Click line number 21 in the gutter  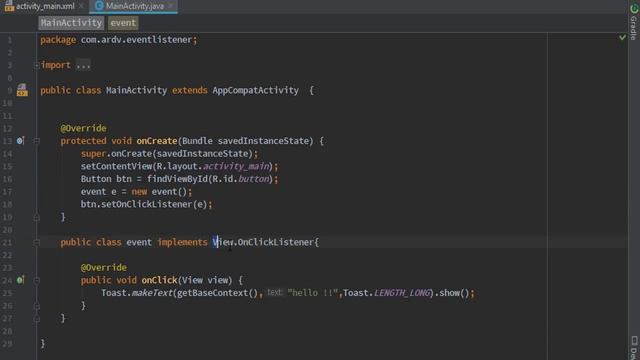[7, 242]
